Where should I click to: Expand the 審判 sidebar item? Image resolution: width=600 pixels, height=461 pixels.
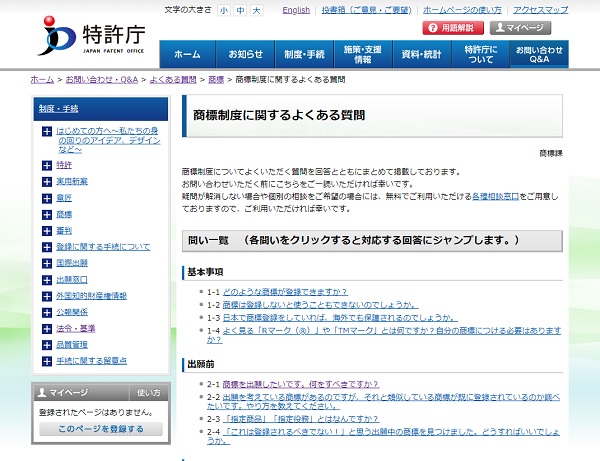[x=47, y=231]
